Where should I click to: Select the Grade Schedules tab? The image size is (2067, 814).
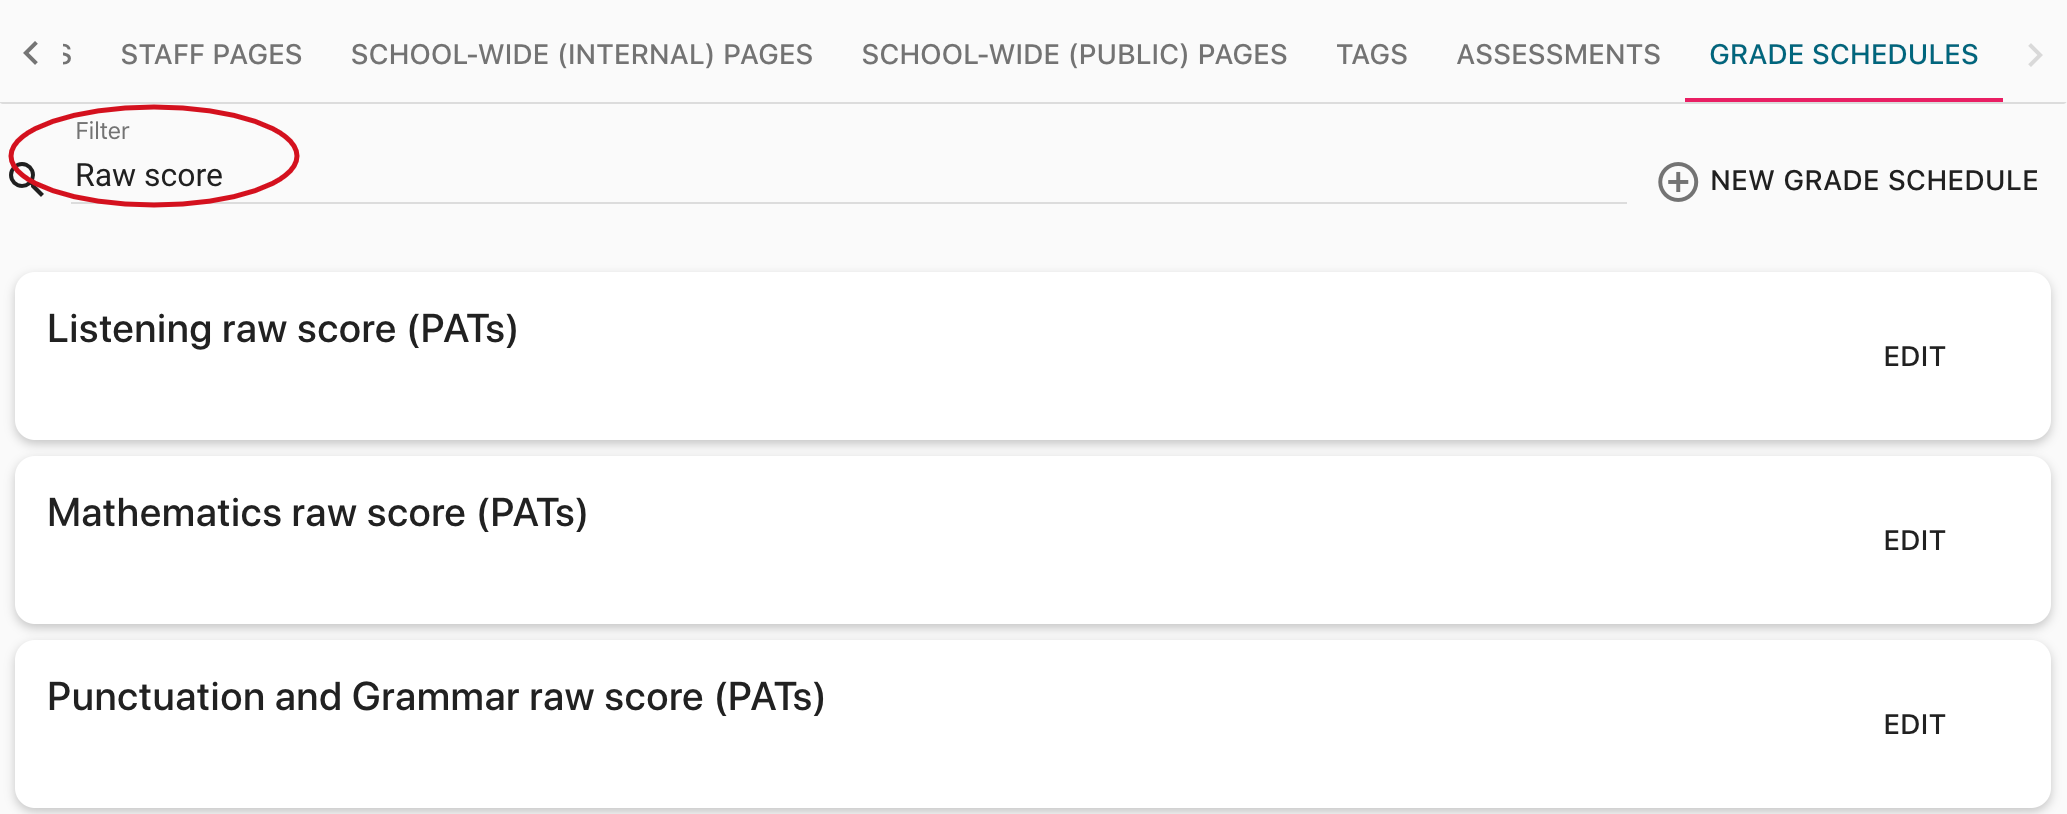[1843, 54]
